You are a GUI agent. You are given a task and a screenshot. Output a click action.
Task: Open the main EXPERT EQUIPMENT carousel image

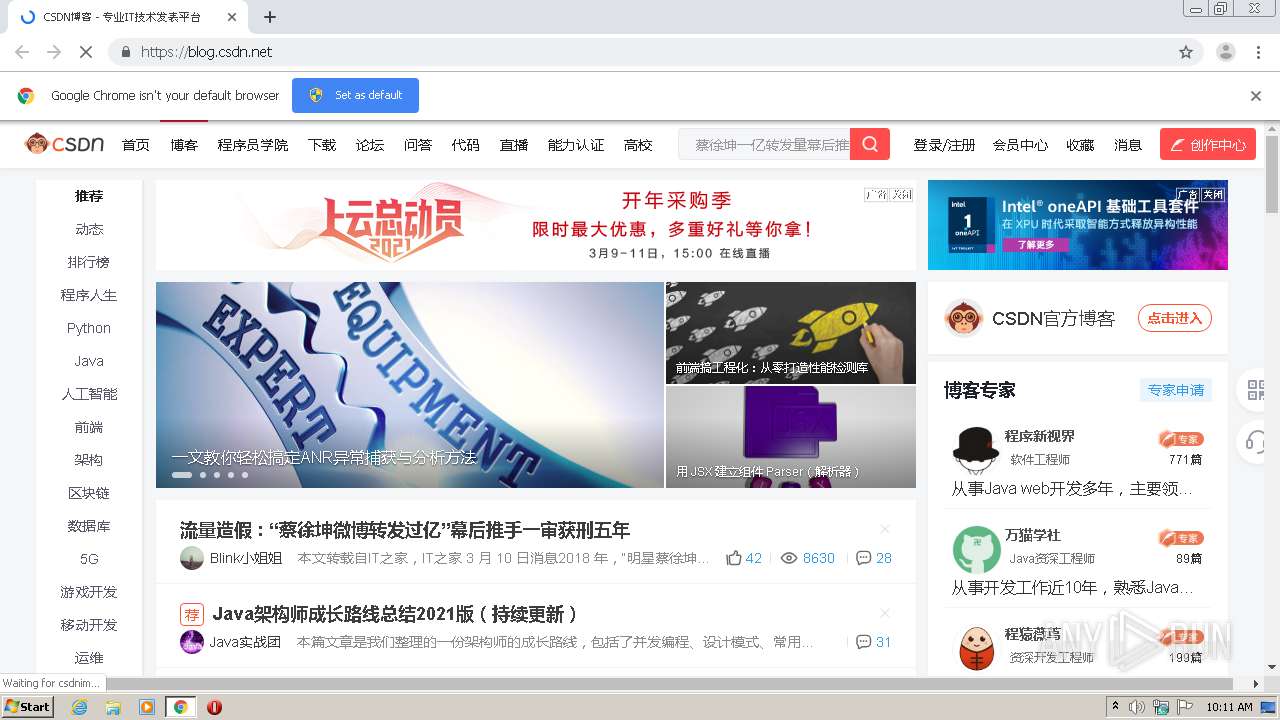(410, 385)
